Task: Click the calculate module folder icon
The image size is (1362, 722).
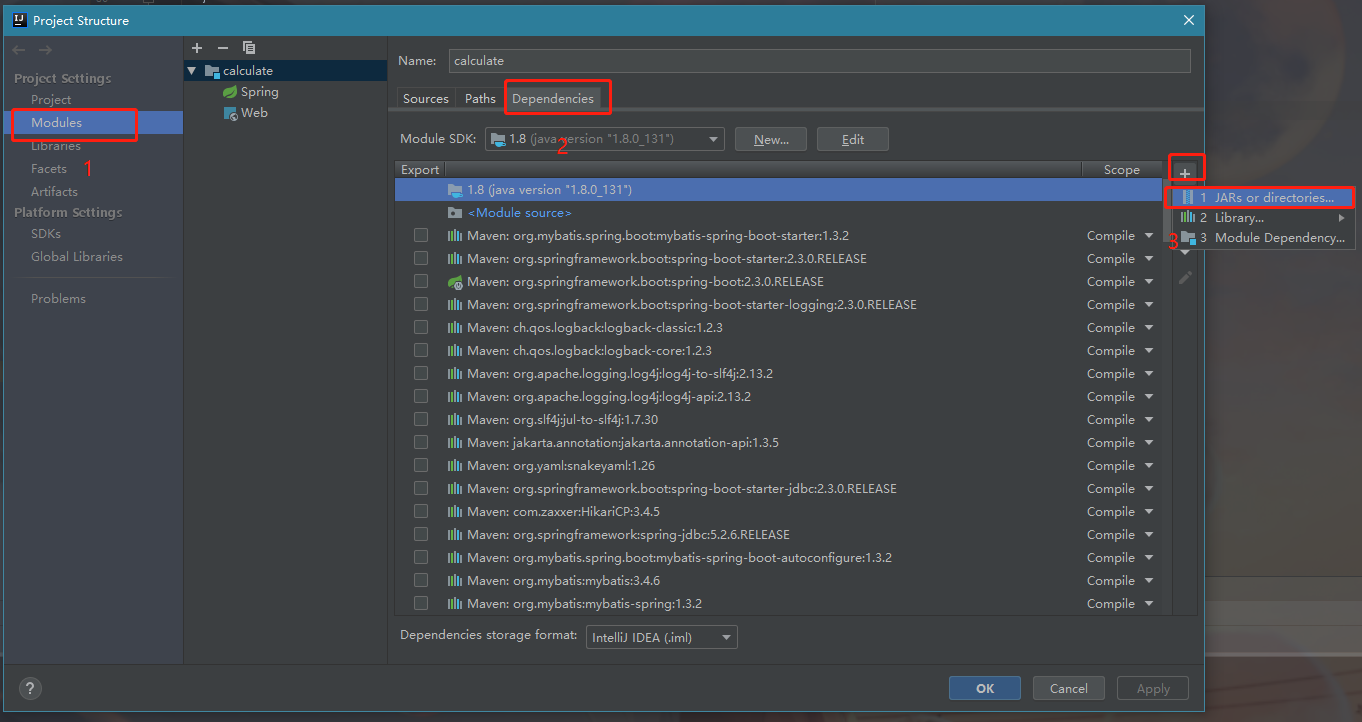Action: 212,71
